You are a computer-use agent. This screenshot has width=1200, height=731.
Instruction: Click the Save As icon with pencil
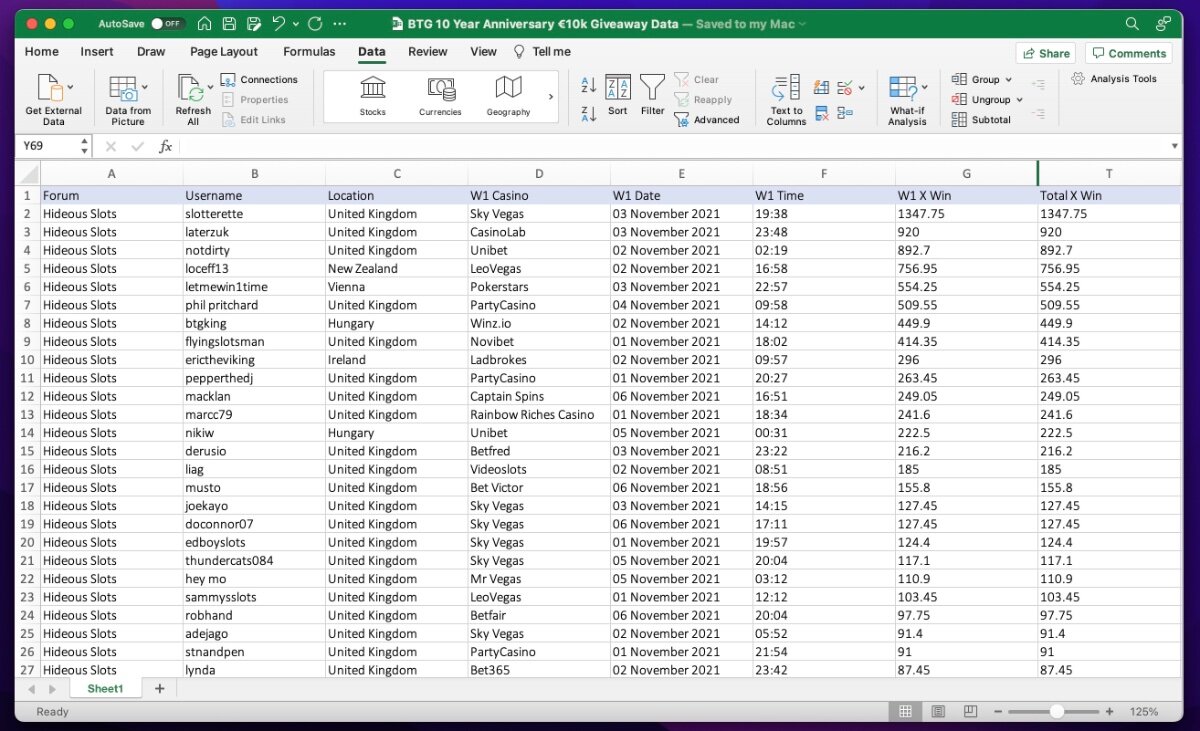pos(254,23)
